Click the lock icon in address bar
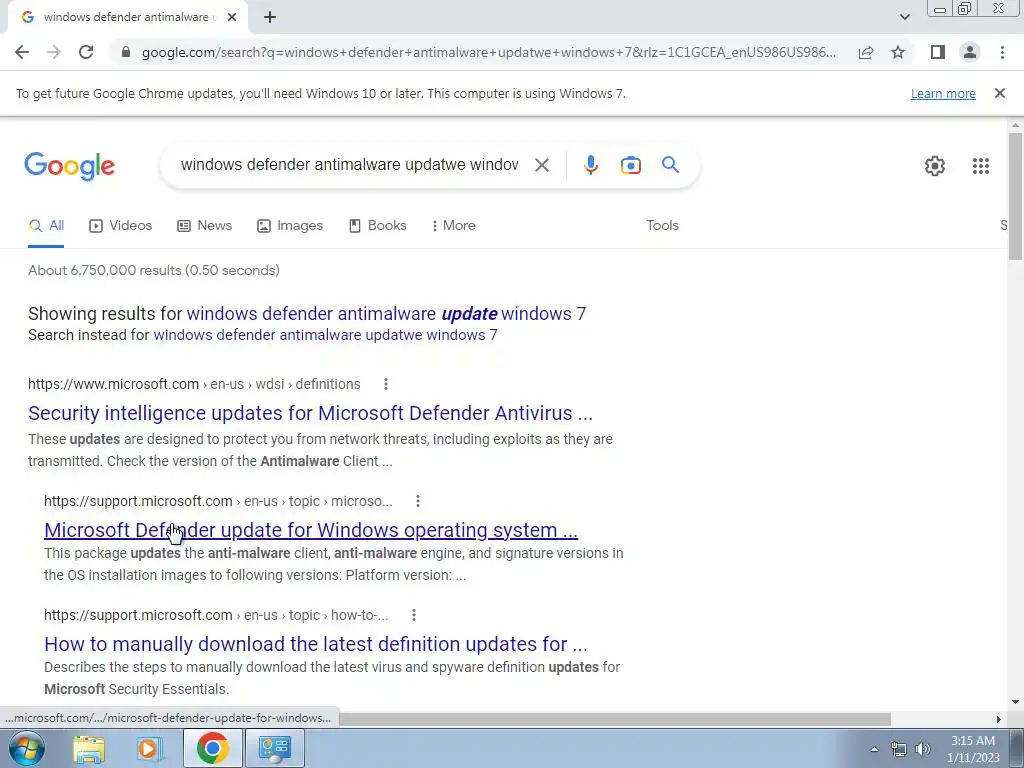Screen dimensions: 1024x768 (x=126, y=52)
